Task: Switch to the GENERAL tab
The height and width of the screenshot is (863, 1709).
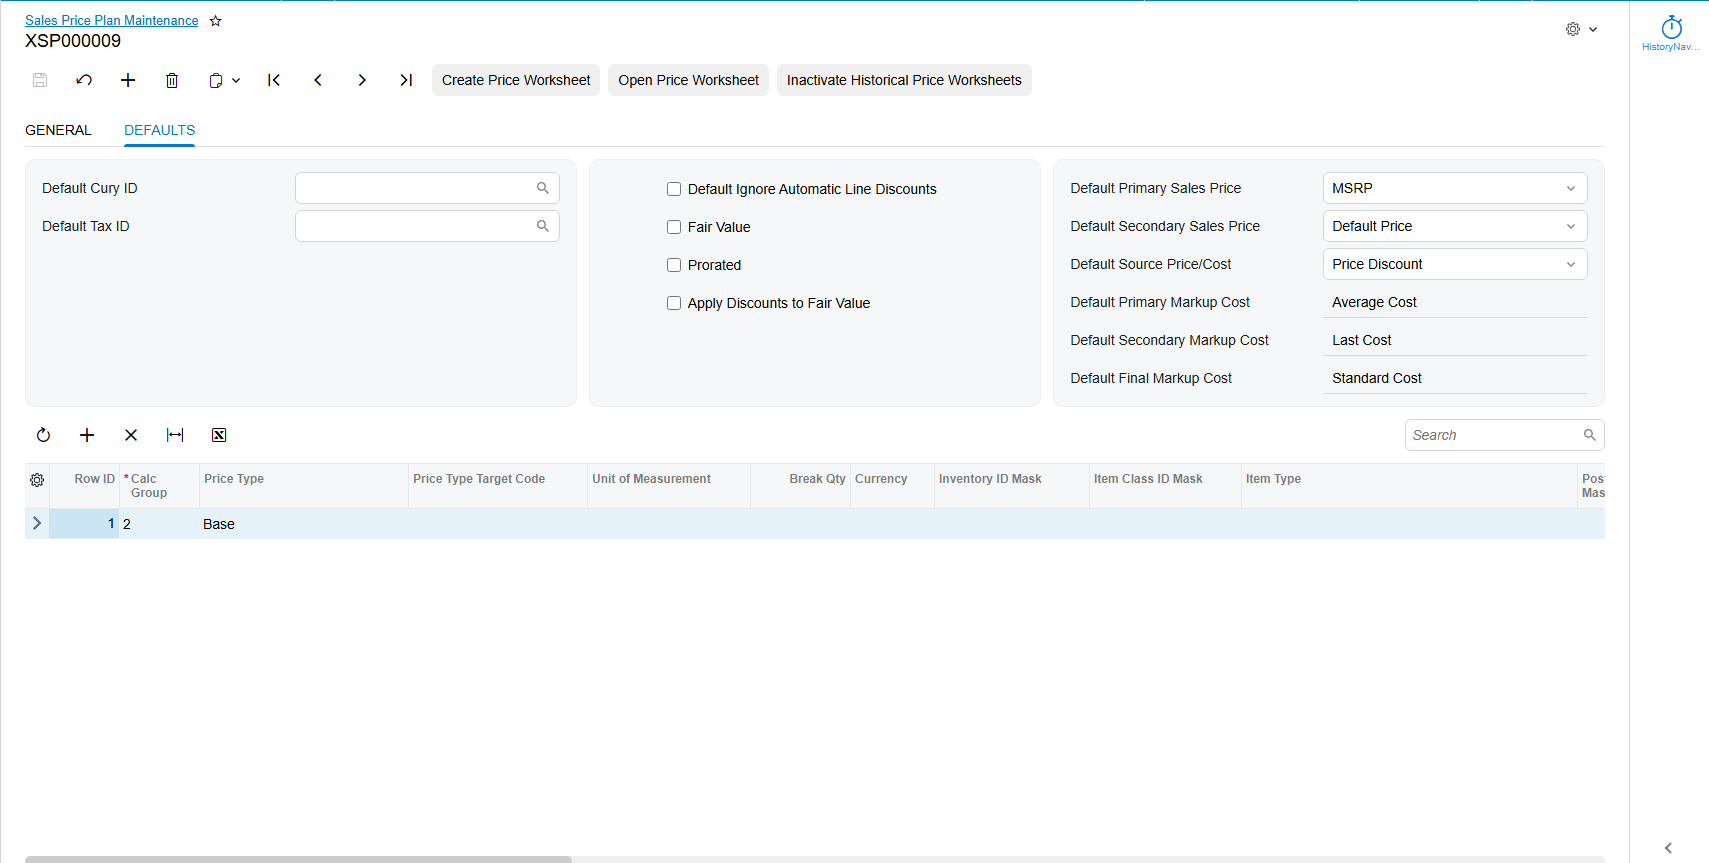Action: pyautogui.click(x=58, y=130)
